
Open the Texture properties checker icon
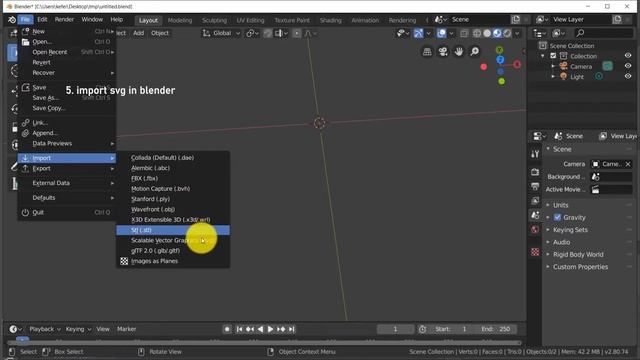535,252
